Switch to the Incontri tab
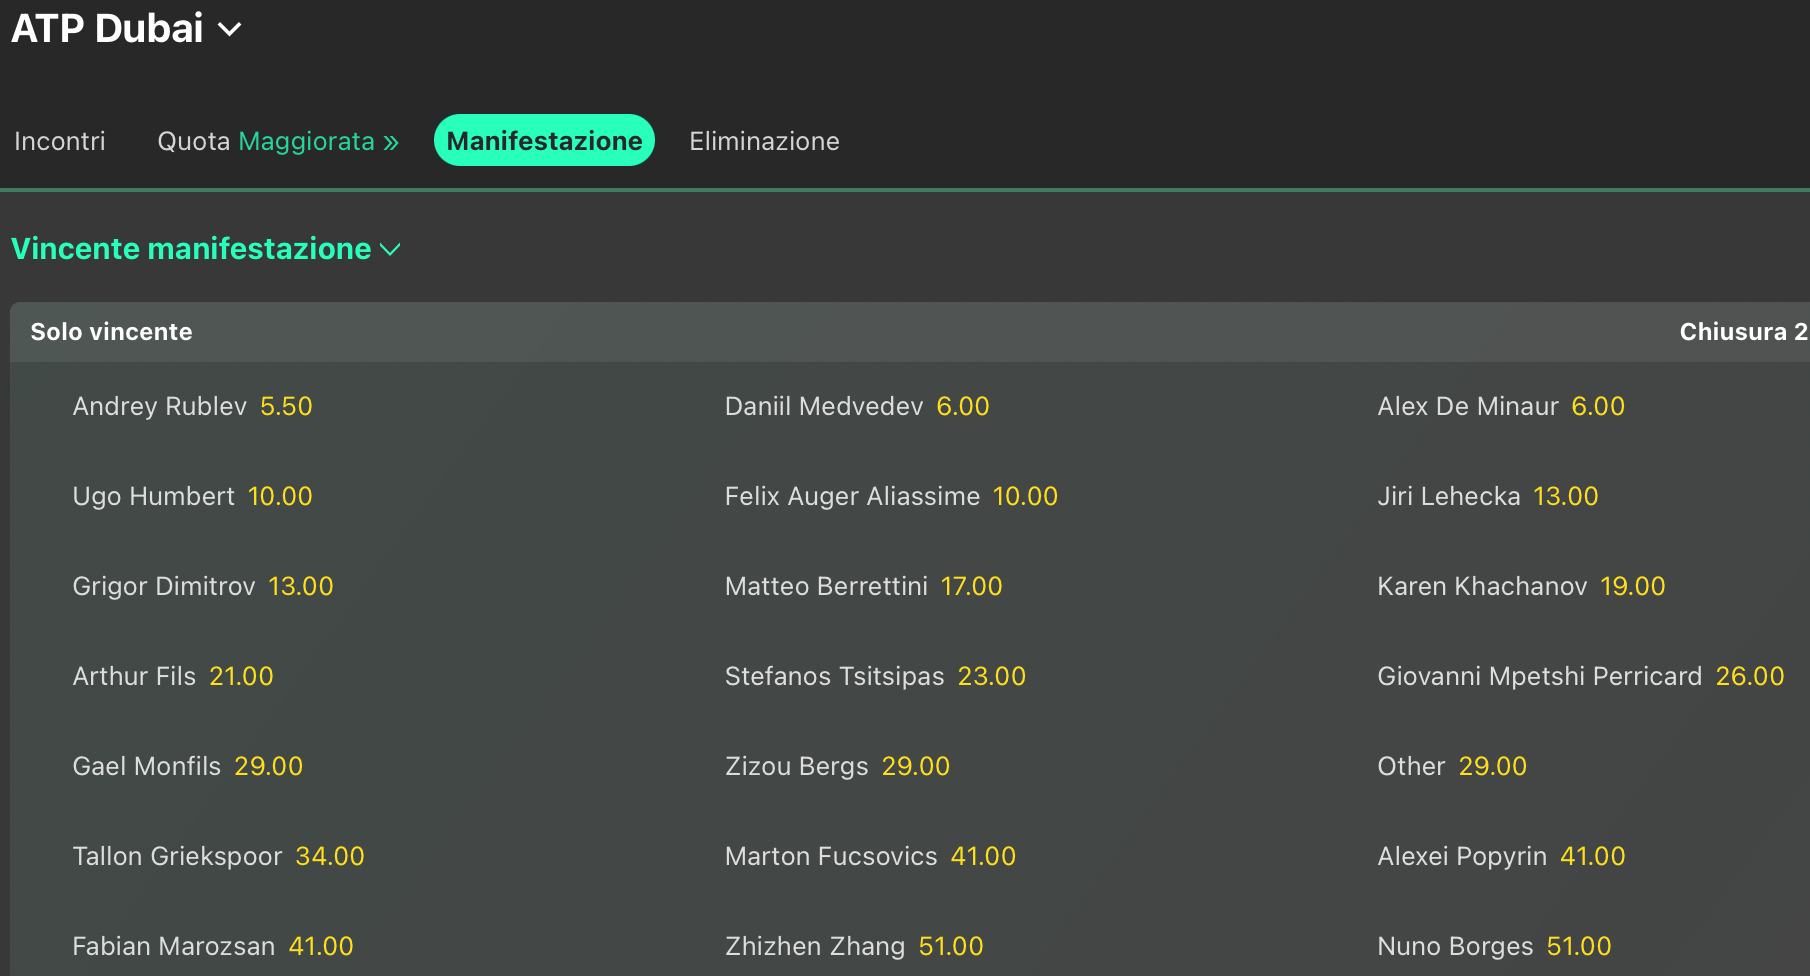The image size is (1810, 976). click(x=60, y=141)
